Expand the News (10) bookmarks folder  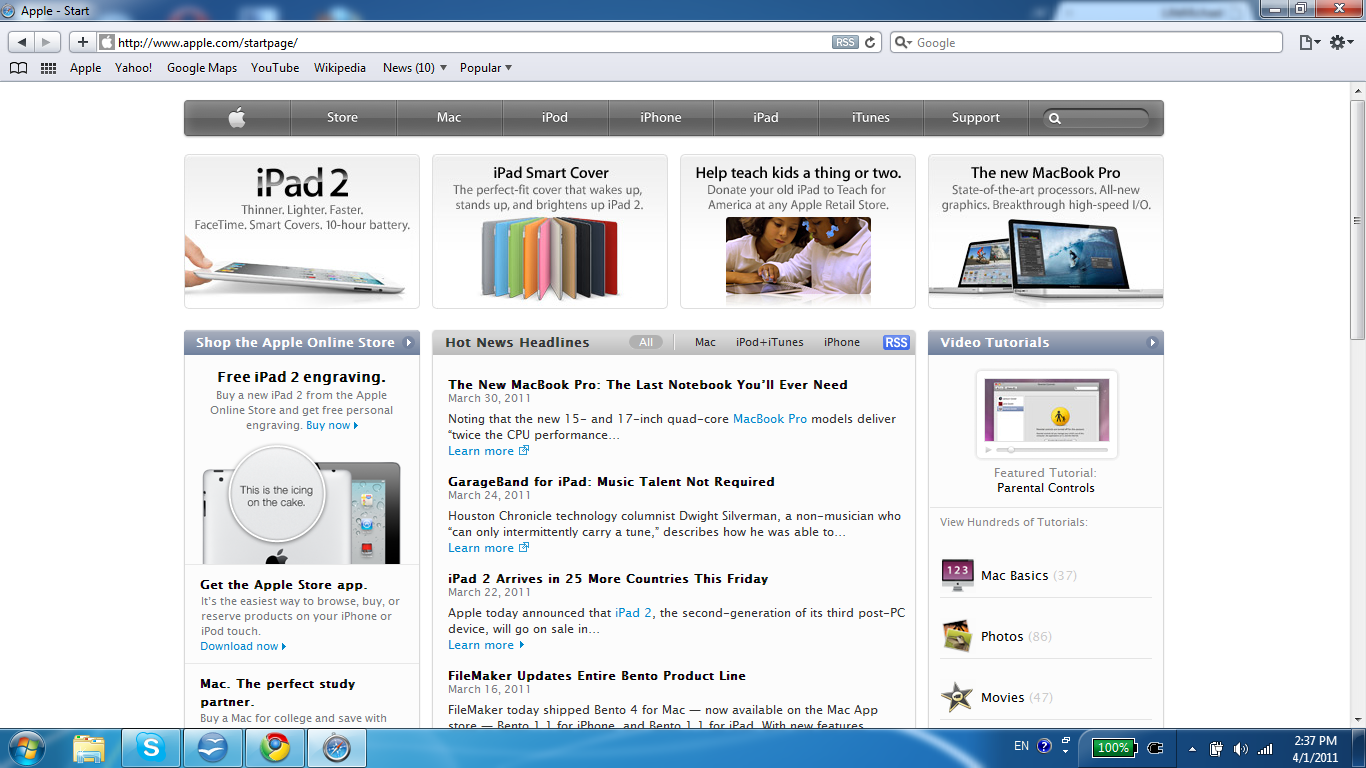(415, 68)
